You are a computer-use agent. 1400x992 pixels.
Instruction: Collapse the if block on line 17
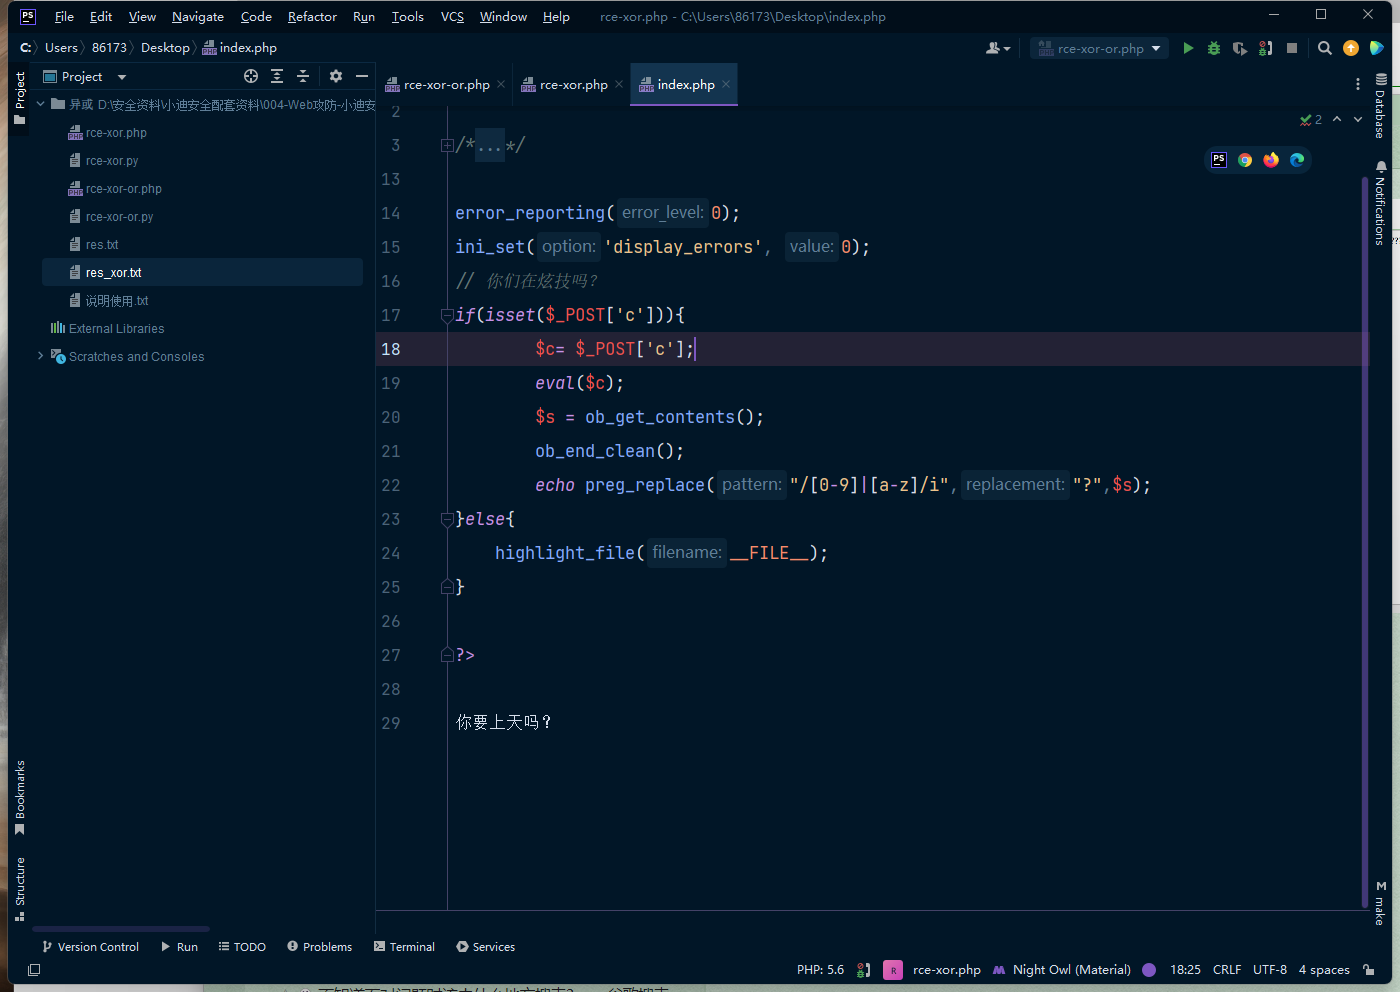click(447, 315)
